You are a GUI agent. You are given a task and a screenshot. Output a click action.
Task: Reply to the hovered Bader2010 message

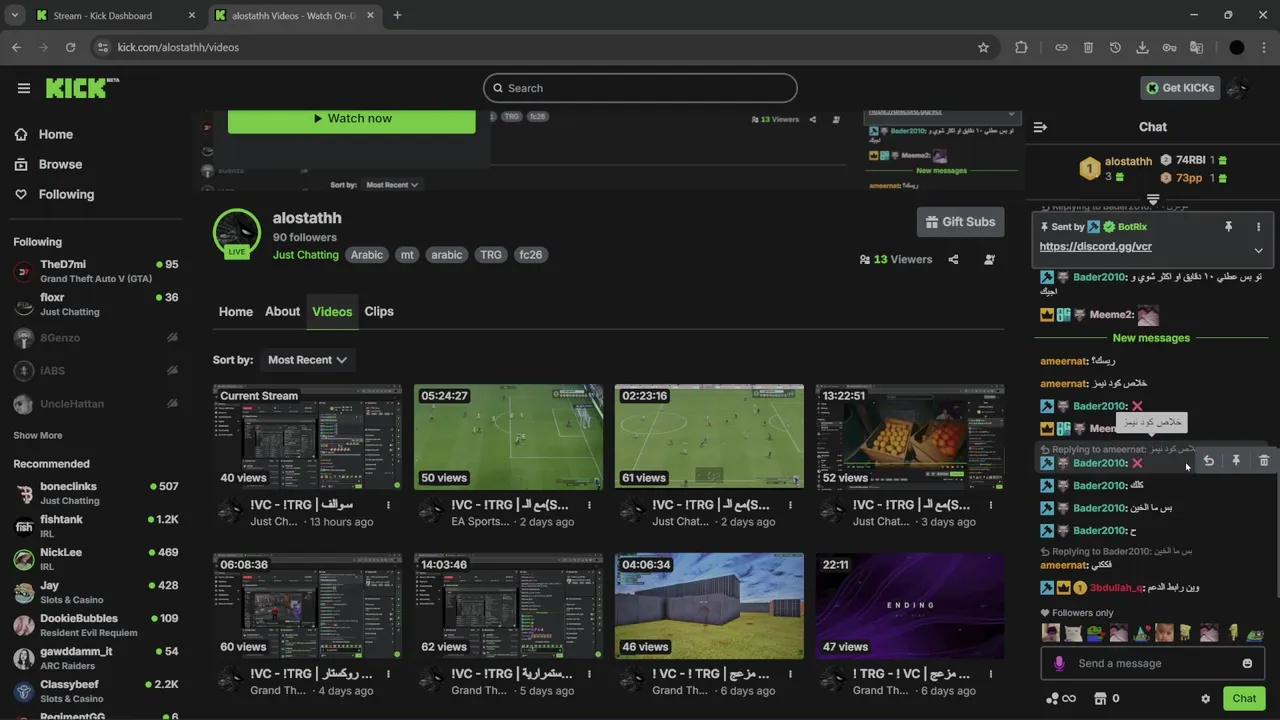(x=1208, y=461)
